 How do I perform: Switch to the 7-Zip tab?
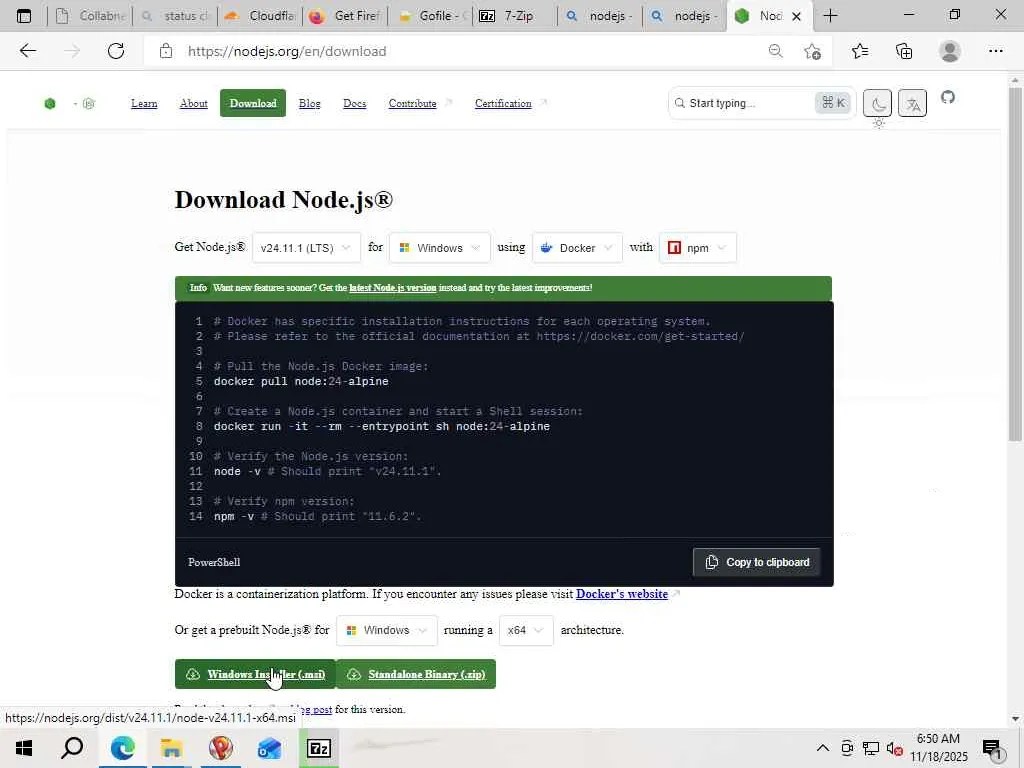pos(516,16)
